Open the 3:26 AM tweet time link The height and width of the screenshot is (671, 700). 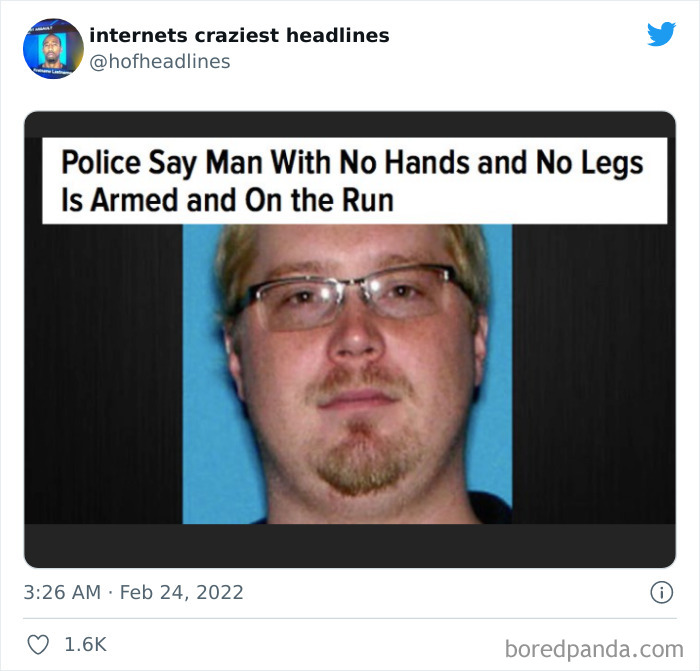coord(62,592)
